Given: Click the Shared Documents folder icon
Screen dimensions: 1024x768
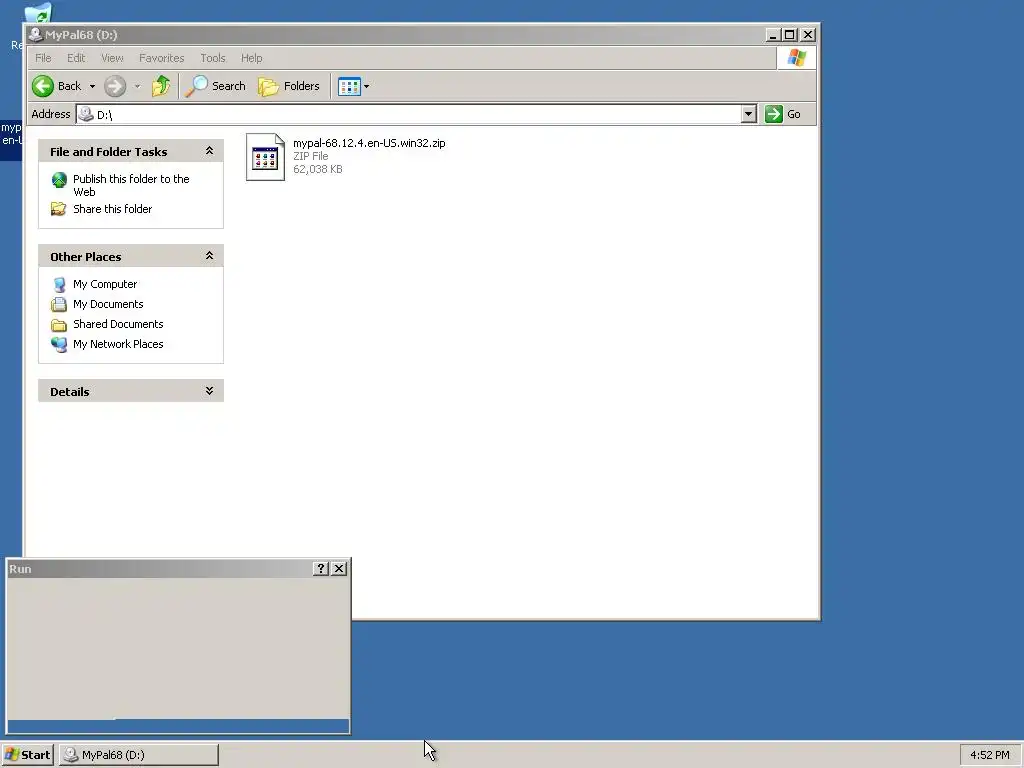Looking at the screenshot, I should pyautogui.click(x=59, y=325).
